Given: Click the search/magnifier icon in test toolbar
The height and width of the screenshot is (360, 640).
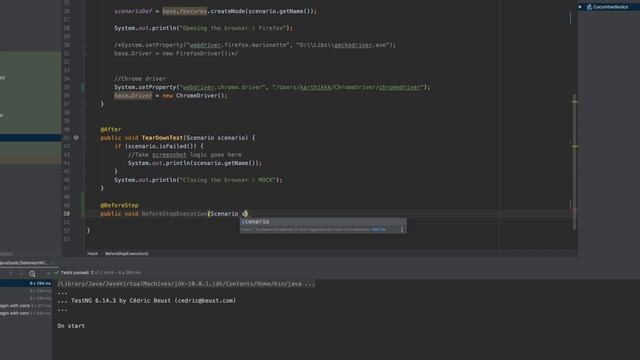Looking at the screenshot, I should tap(32, 273).
